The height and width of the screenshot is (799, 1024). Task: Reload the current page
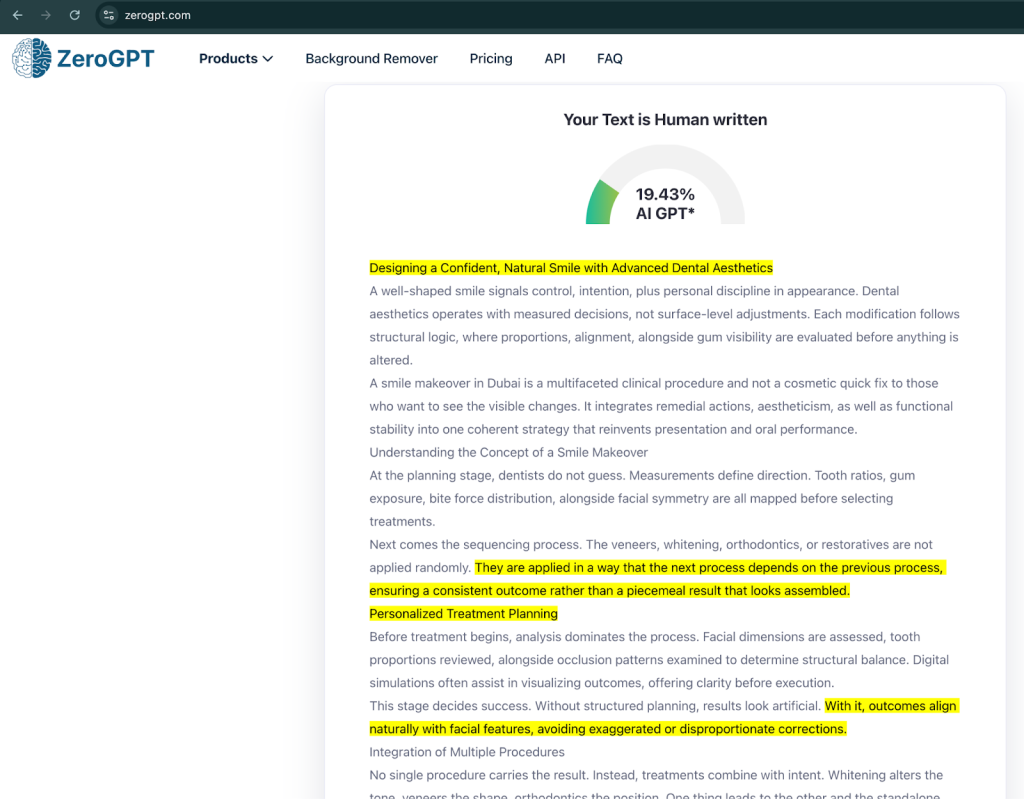click(x=75, y=15)
